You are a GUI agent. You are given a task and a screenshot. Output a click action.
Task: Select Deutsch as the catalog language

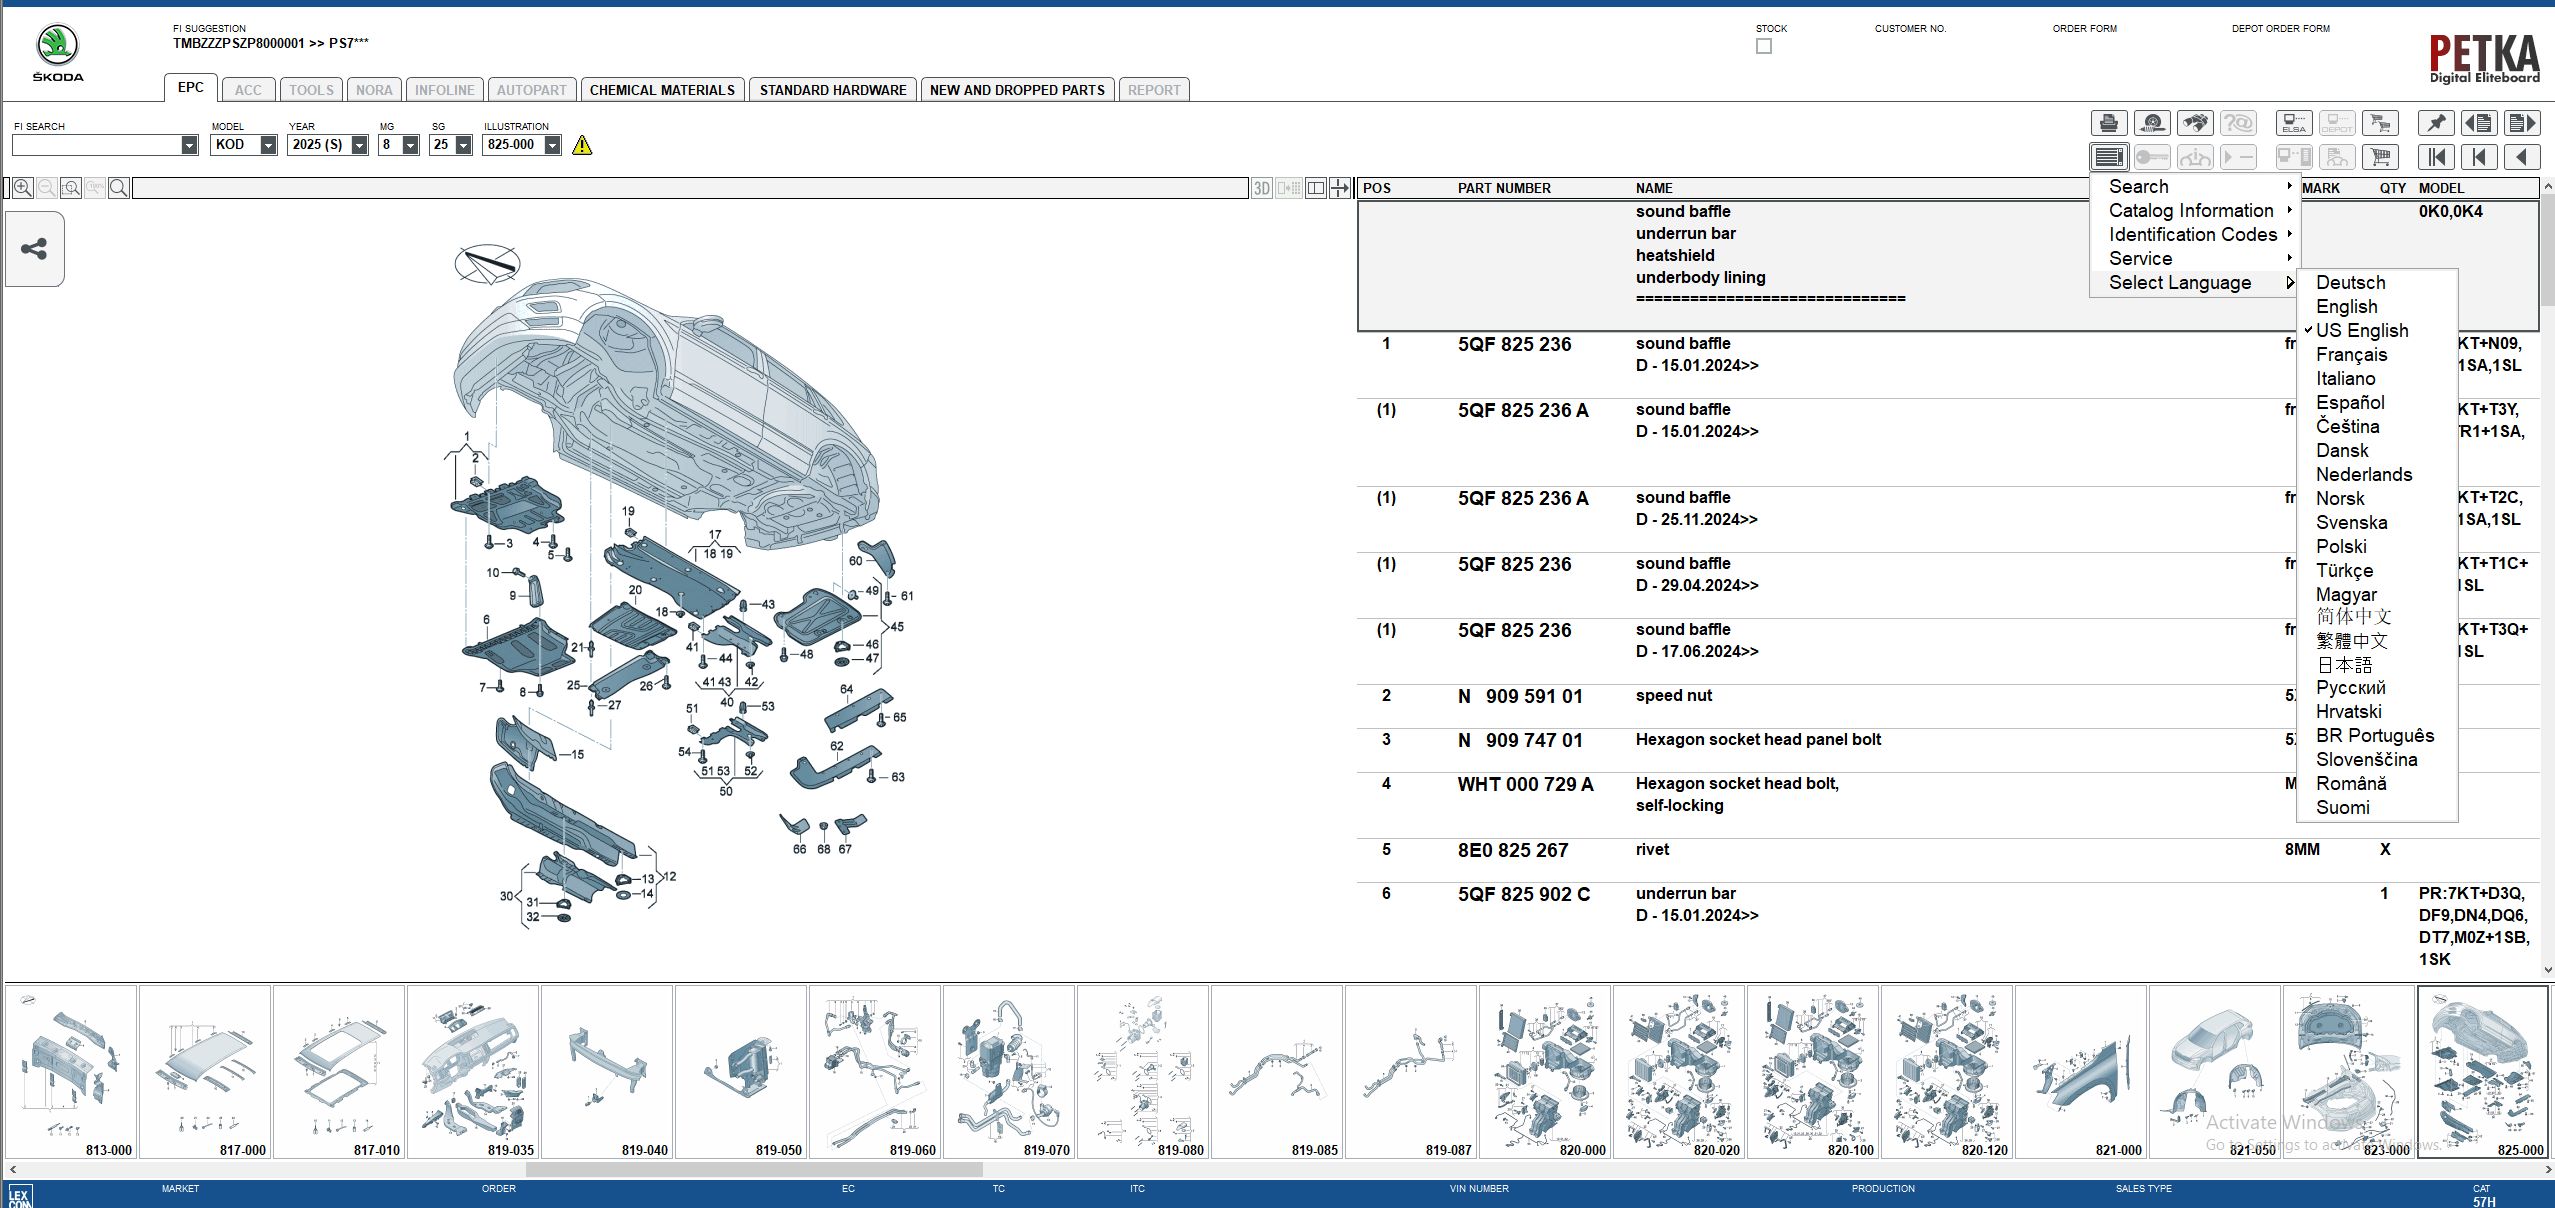(2350, 282)
